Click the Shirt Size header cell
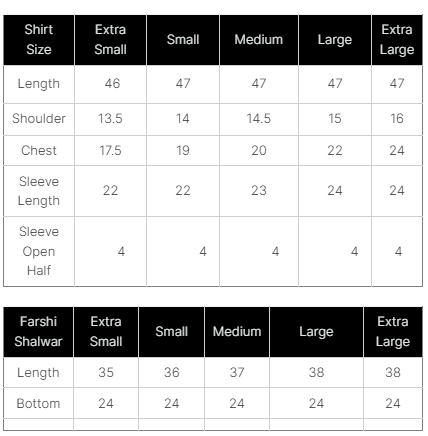The width and height of the screenshot is (428, 436). coord(39,40)
